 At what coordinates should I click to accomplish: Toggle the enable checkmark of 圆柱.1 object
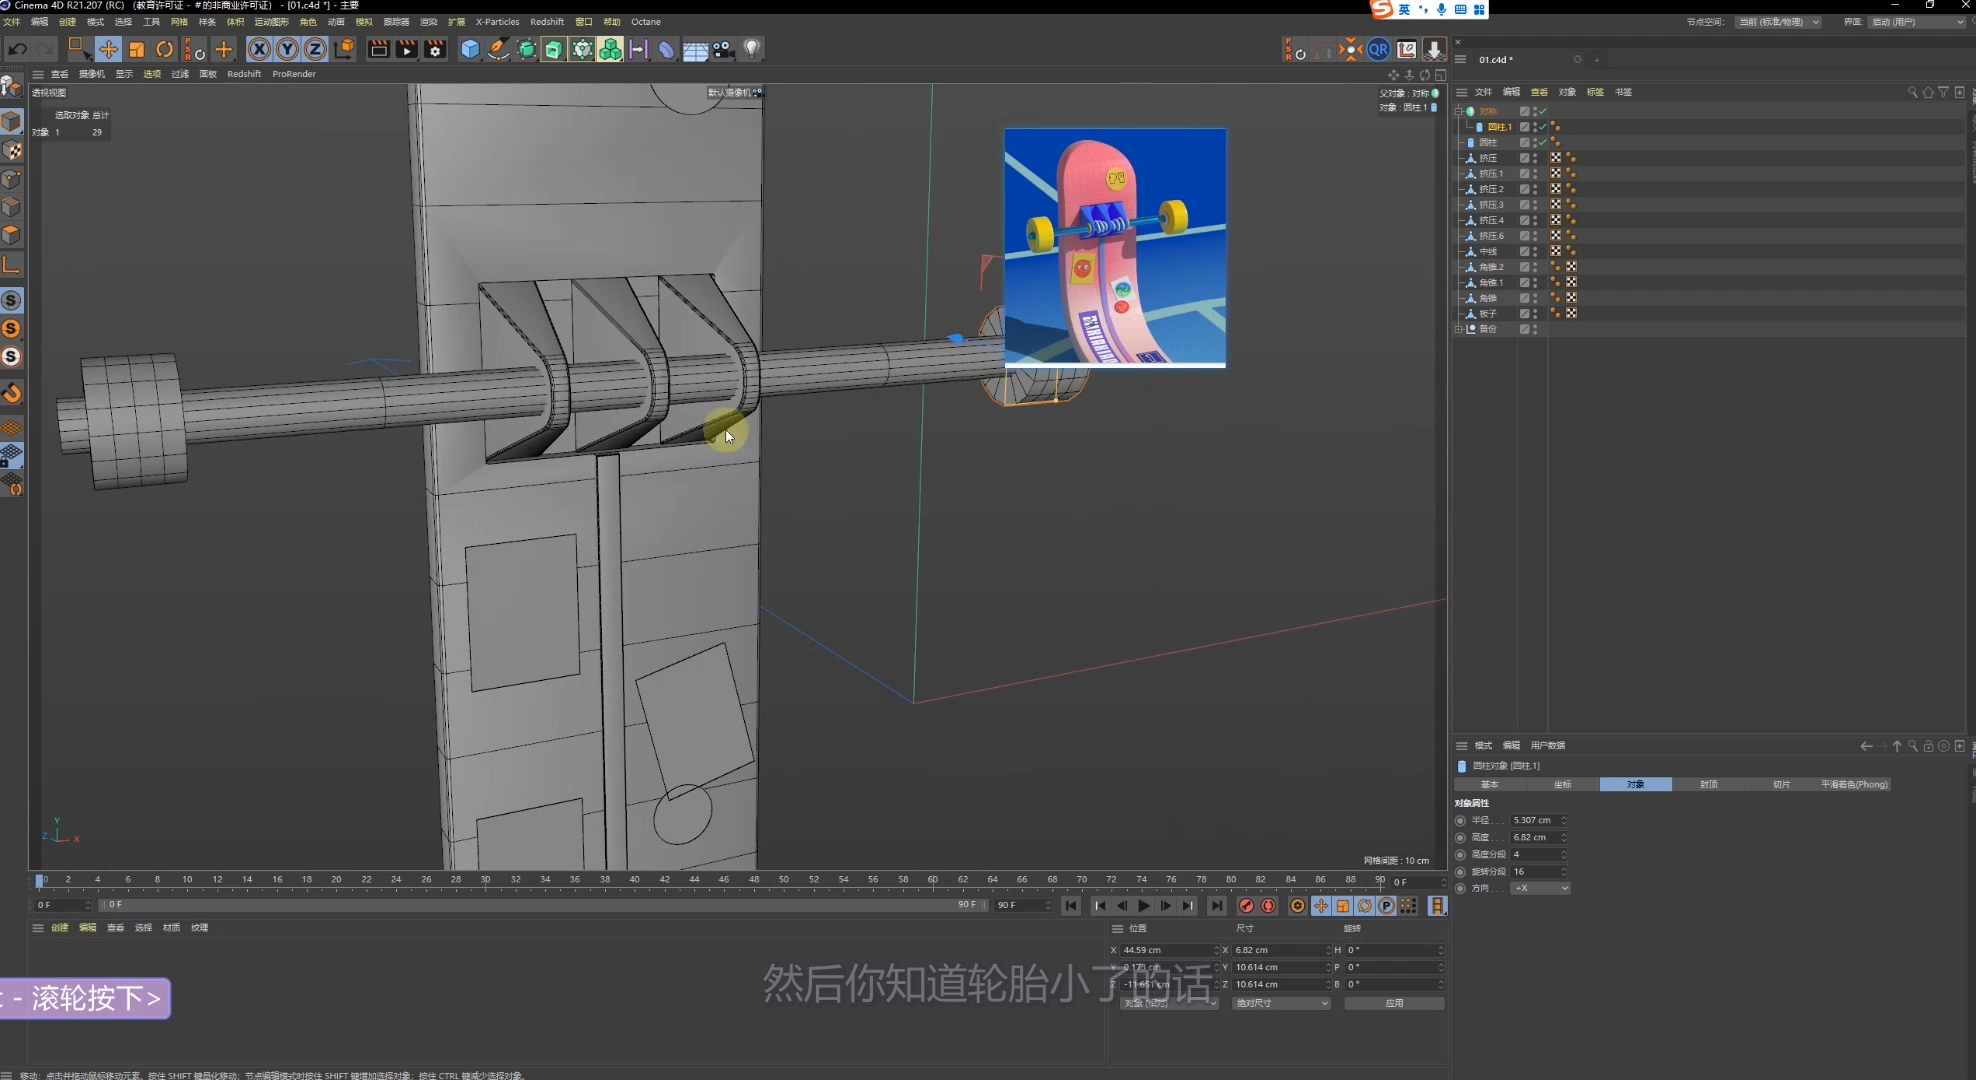(x=1543, y=127)
